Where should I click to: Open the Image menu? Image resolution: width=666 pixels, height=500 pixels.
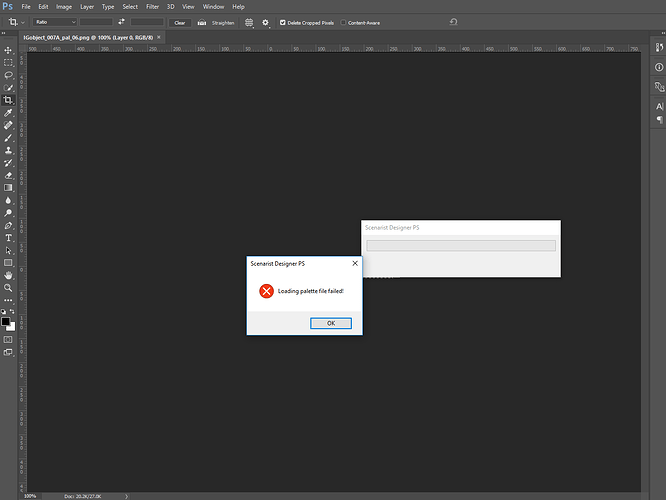tap(64, 7)
